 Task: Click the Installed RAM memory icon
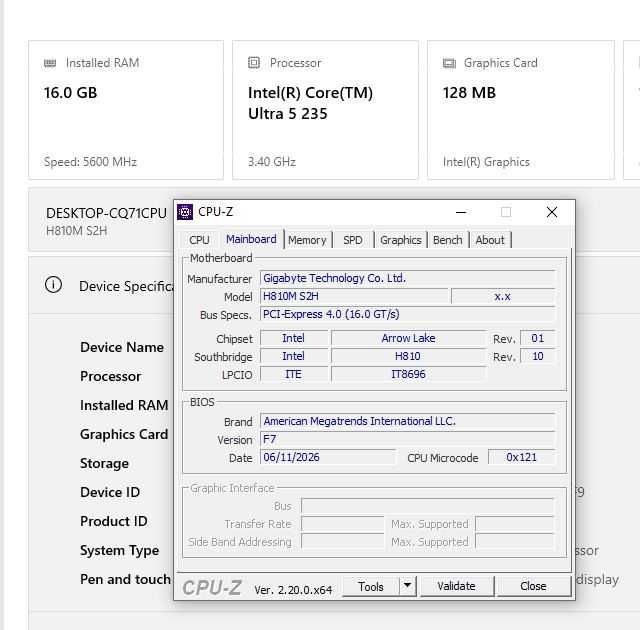click(50, 63)
